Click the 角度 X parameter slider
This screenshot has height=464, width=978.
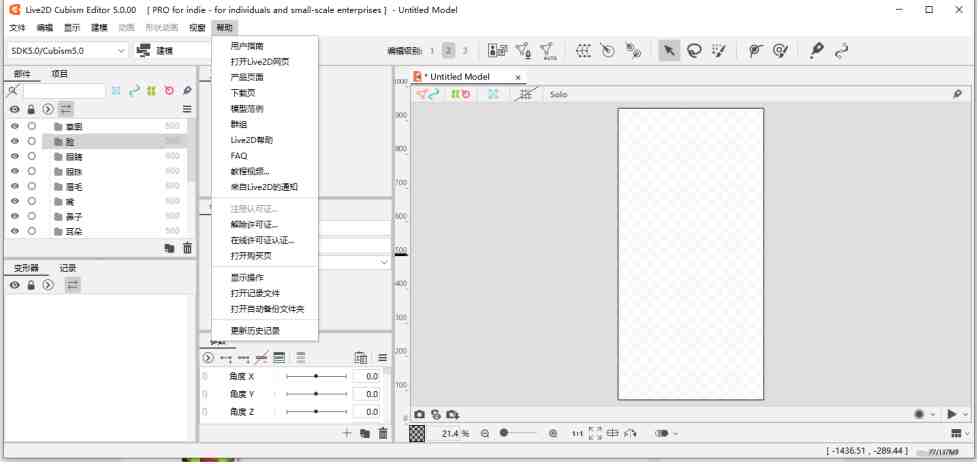tap(316, 377)
